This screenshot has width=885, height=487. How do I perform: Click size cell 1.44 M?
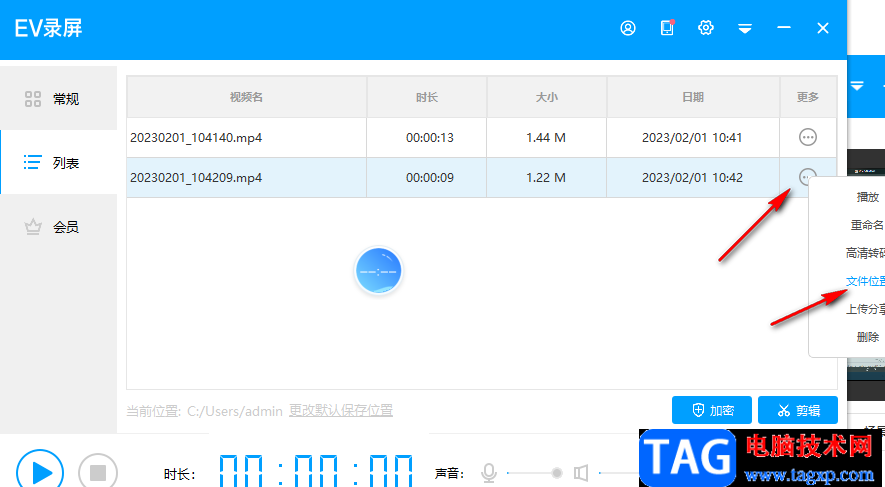(546, 138)
